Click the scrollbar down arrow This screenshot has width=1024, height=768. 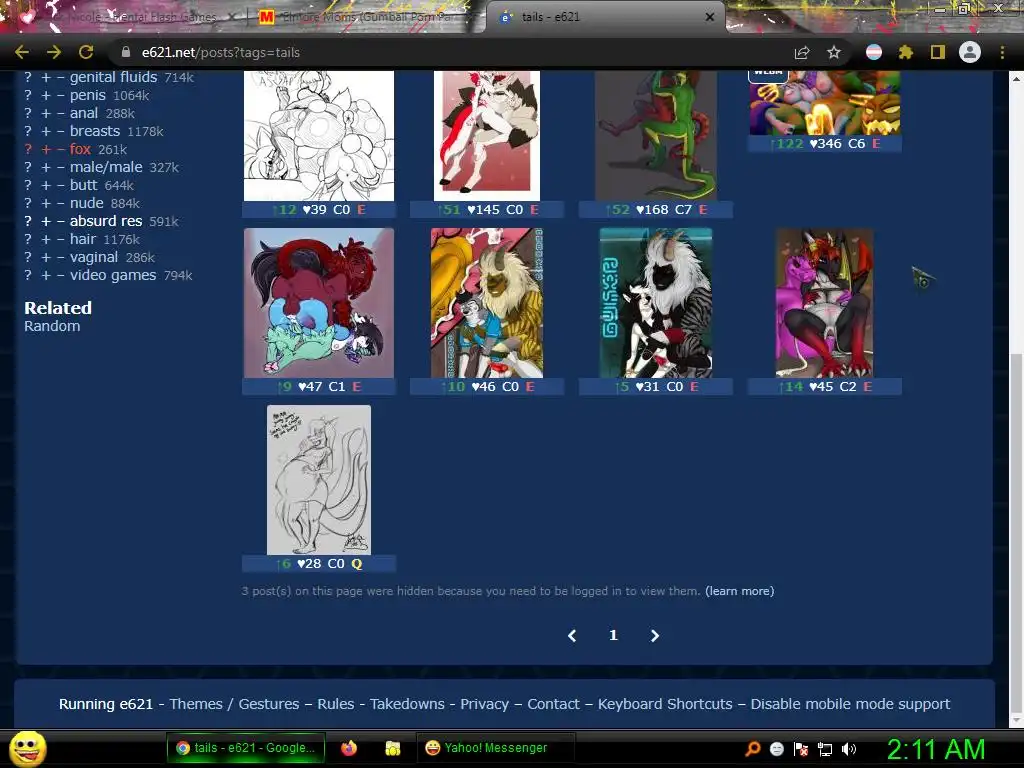coord(1016,721)
